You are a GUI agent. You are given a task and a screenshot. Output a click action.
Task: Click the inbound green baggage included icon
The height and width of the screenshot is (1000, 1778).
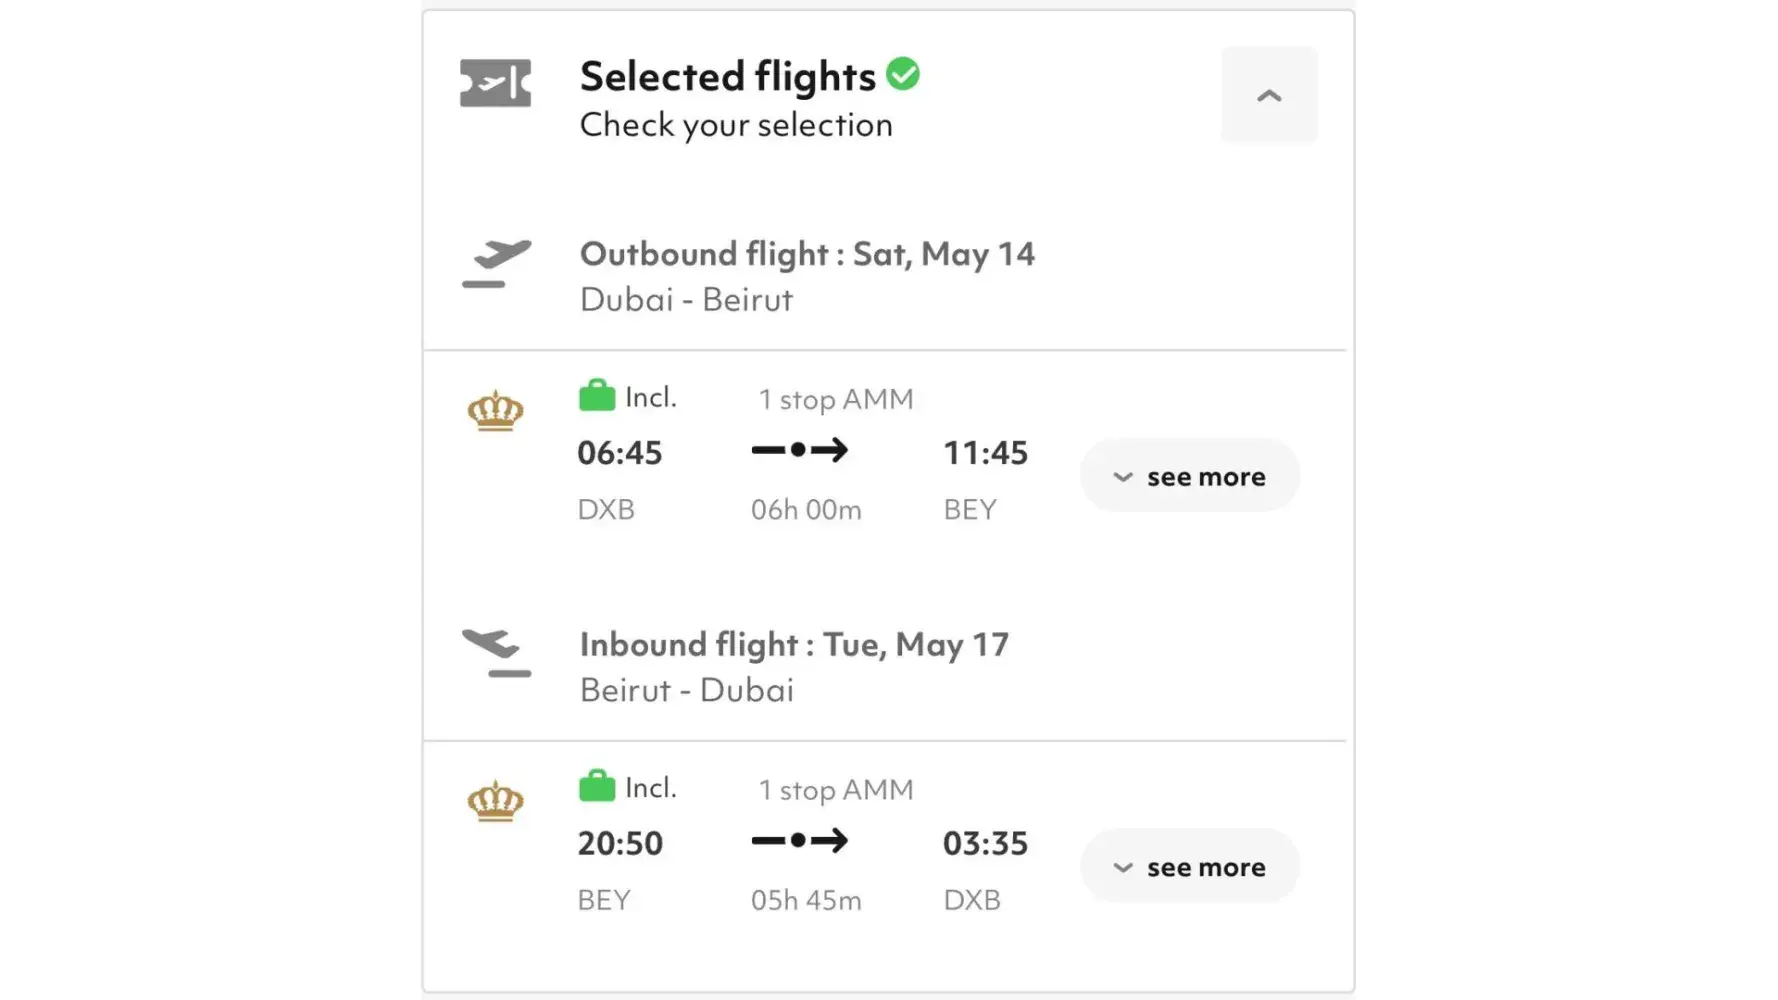pyautogui.click(x=597, y=787)
